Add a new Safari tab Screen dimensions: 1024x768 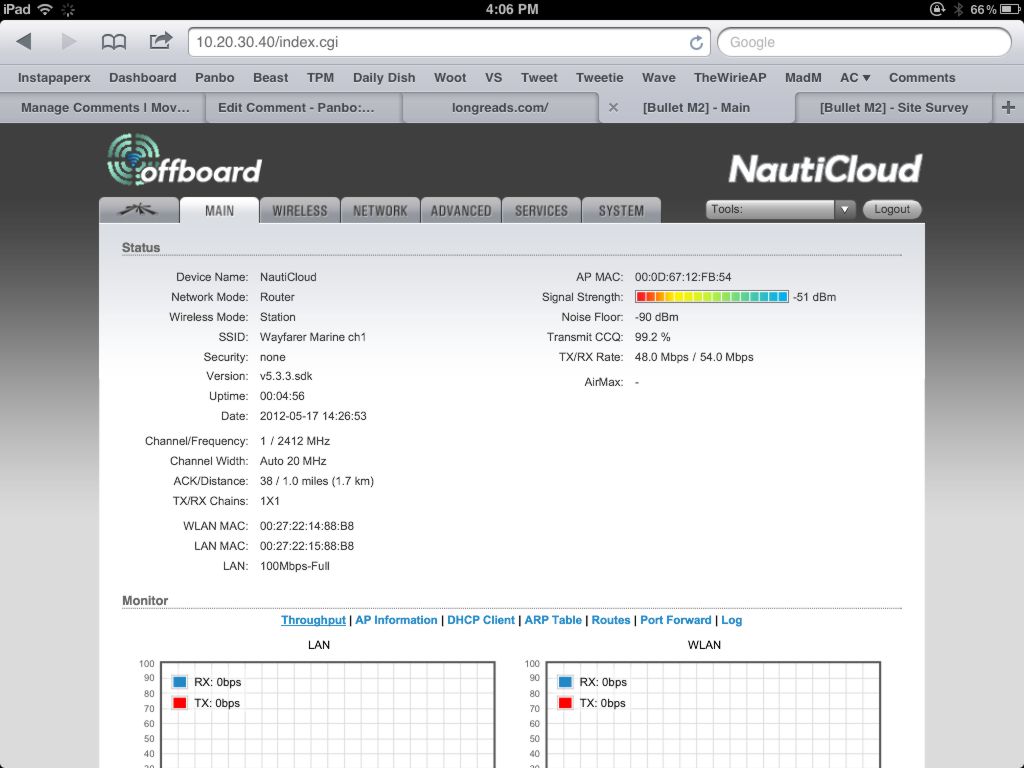(x=1008, y=107)
